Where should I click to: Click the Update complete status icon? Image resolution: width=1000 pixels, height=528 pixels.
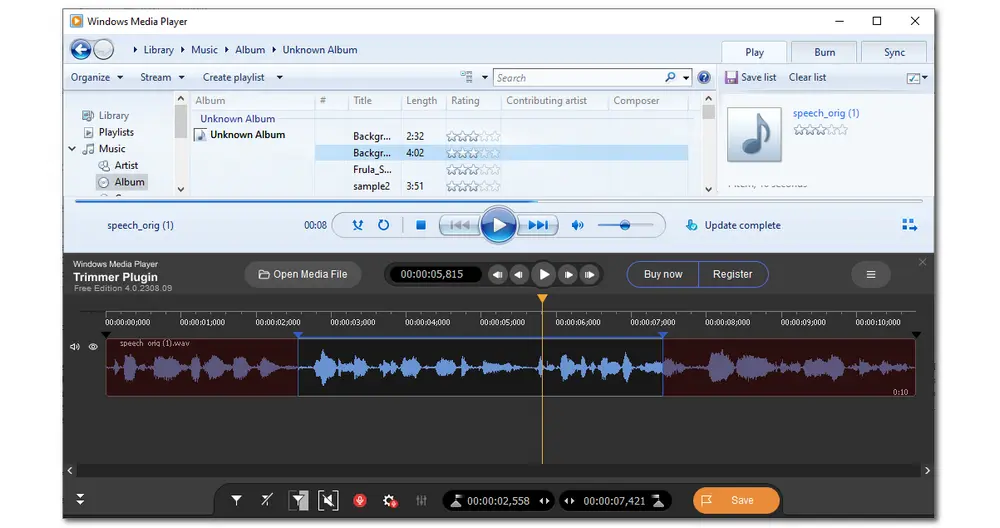click(x=691, y=225)
